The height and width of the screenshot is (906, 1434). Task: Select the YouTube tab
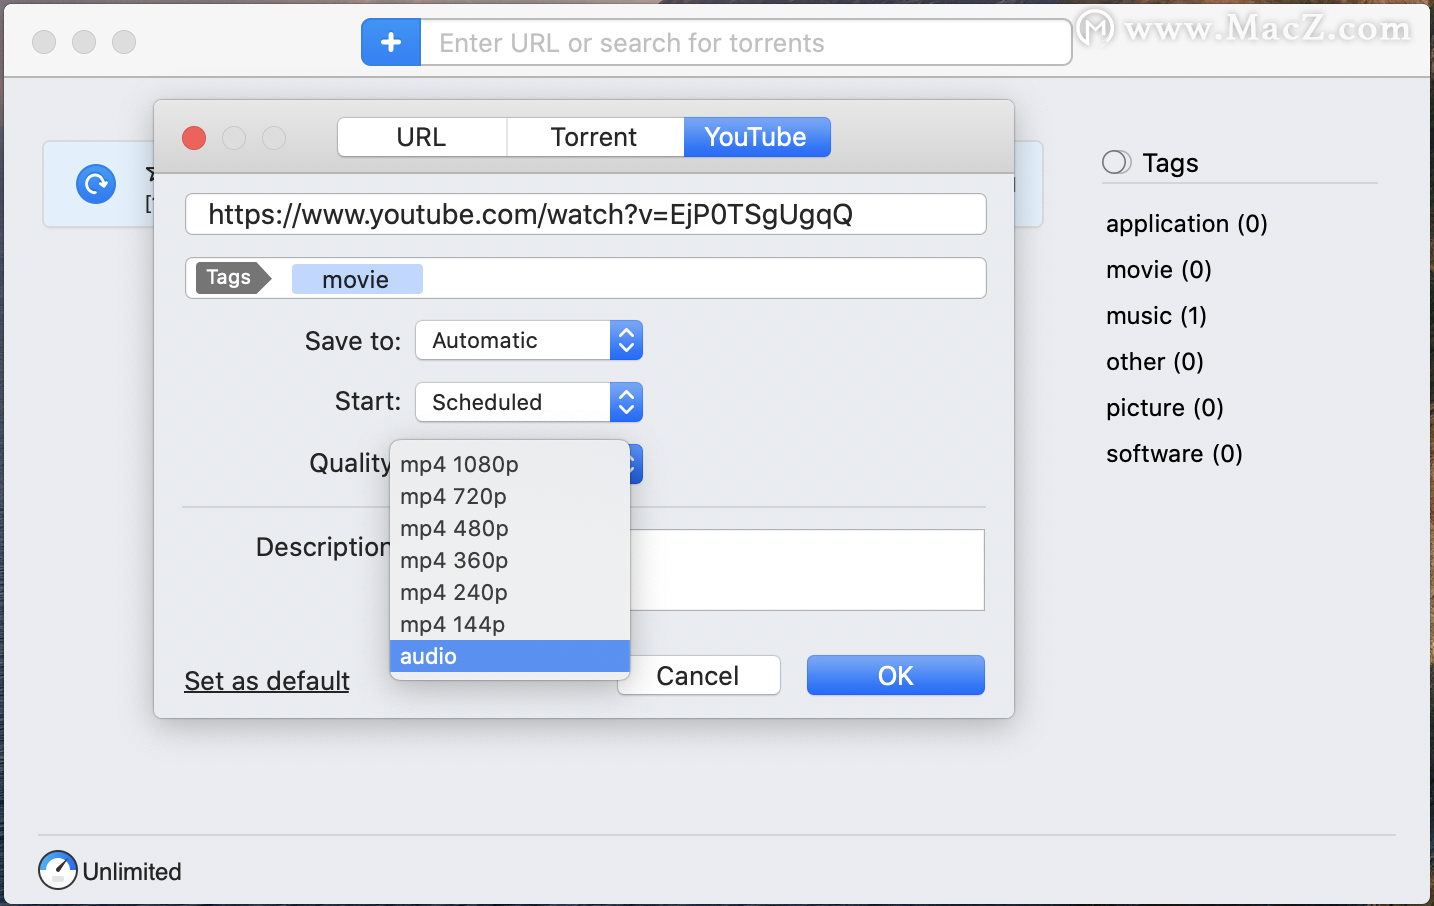coord(756,137)
